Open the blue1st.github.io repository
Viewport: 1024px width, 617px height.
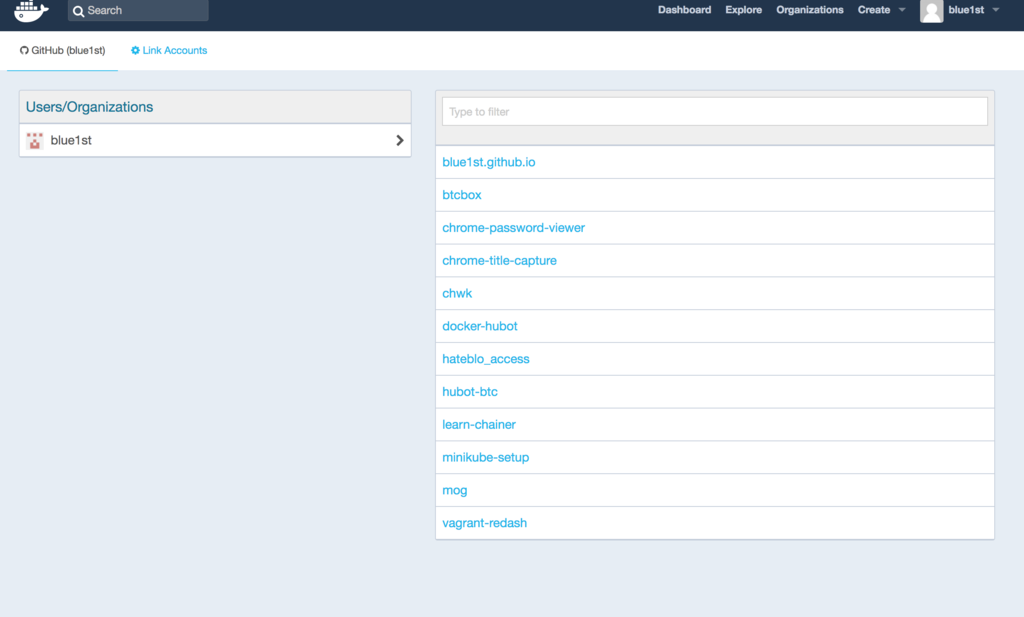pyautogui.click(x=488, y=162)
